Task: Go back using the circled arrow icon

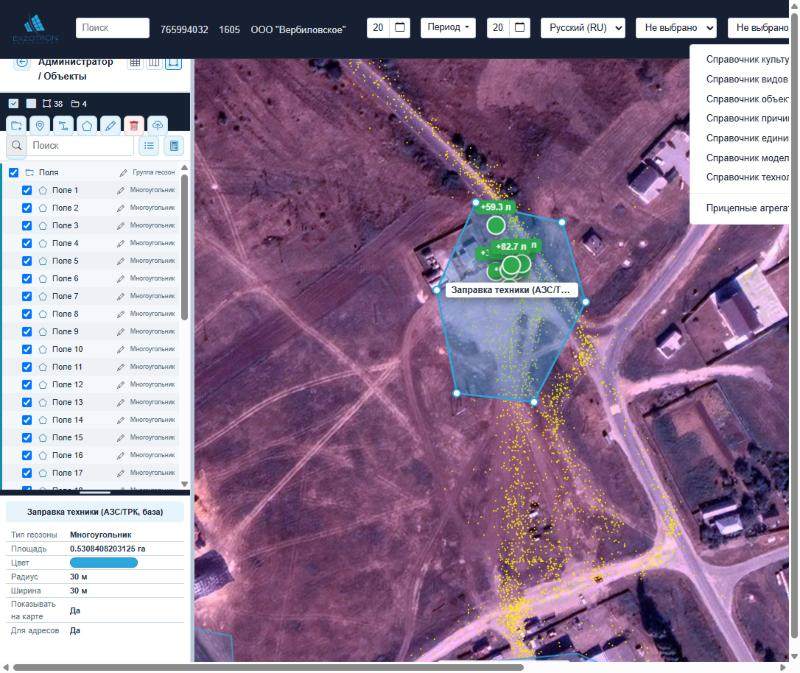Action: (21, 62)
